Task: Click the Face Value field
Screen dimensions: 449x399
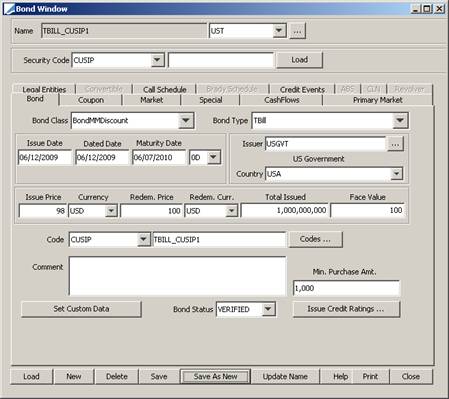Action: point(367,210)
